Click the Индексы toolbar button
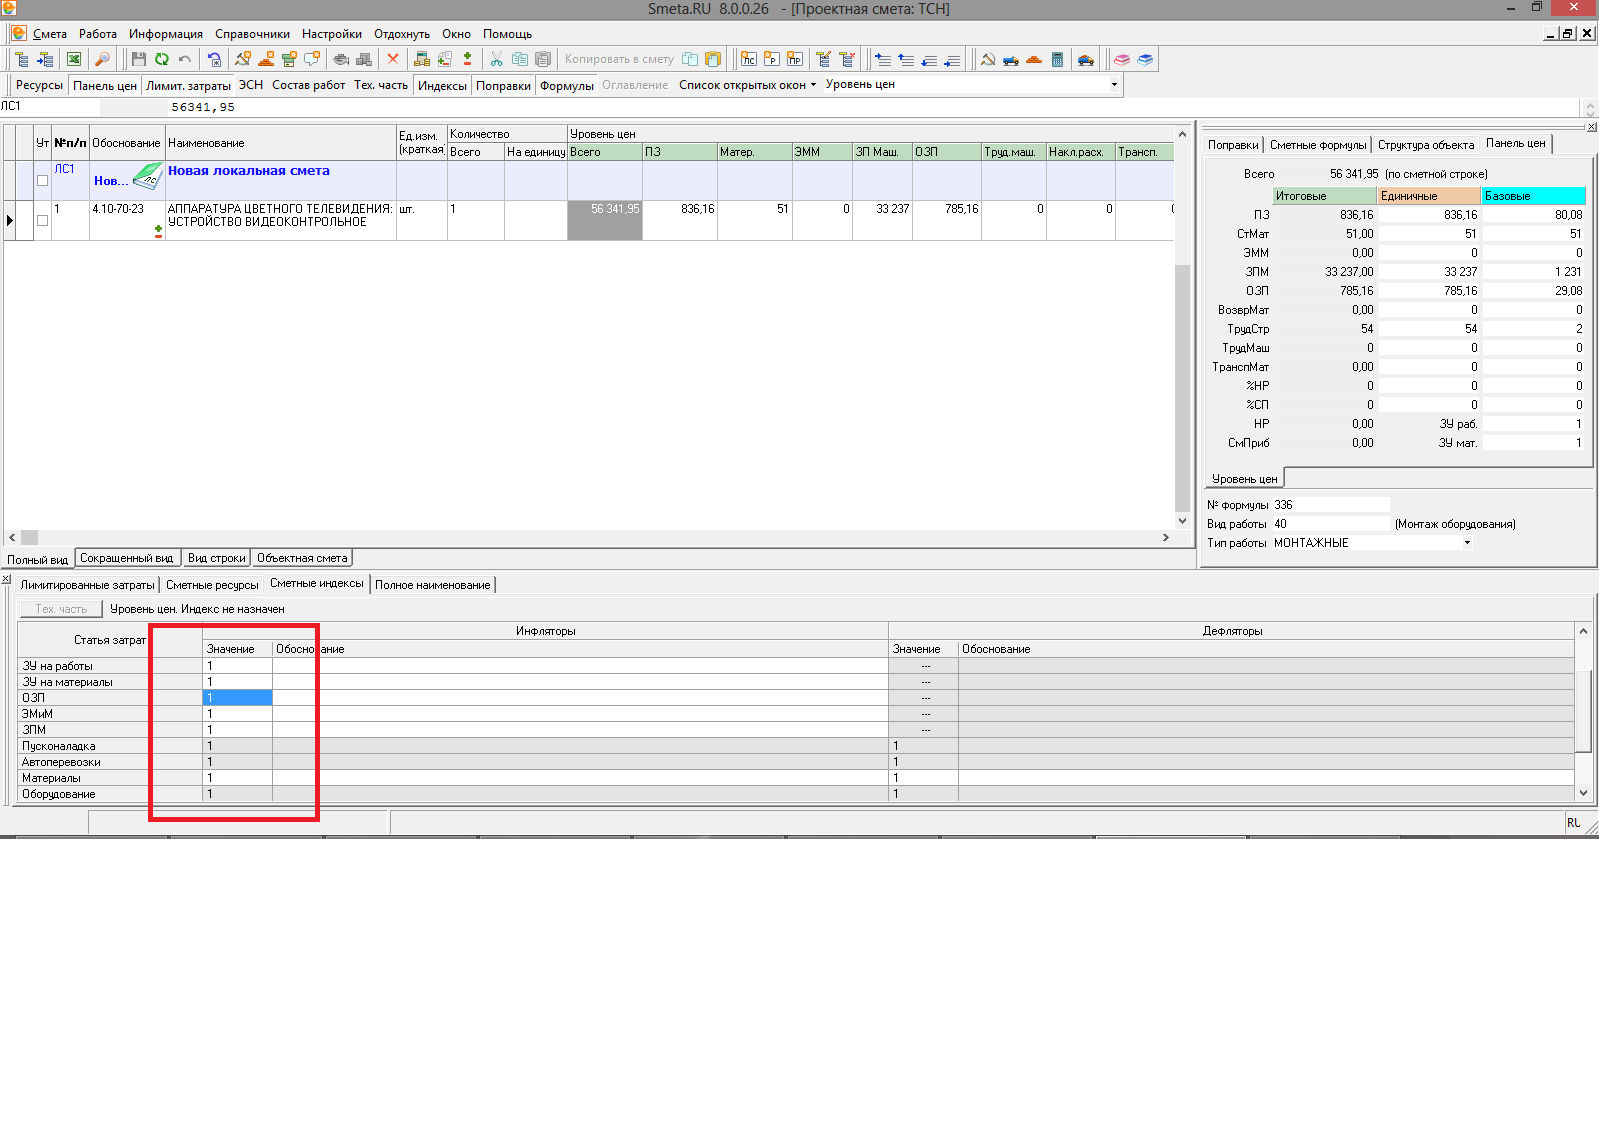This screenshot has height=1122, width=1599. [442, 86]
